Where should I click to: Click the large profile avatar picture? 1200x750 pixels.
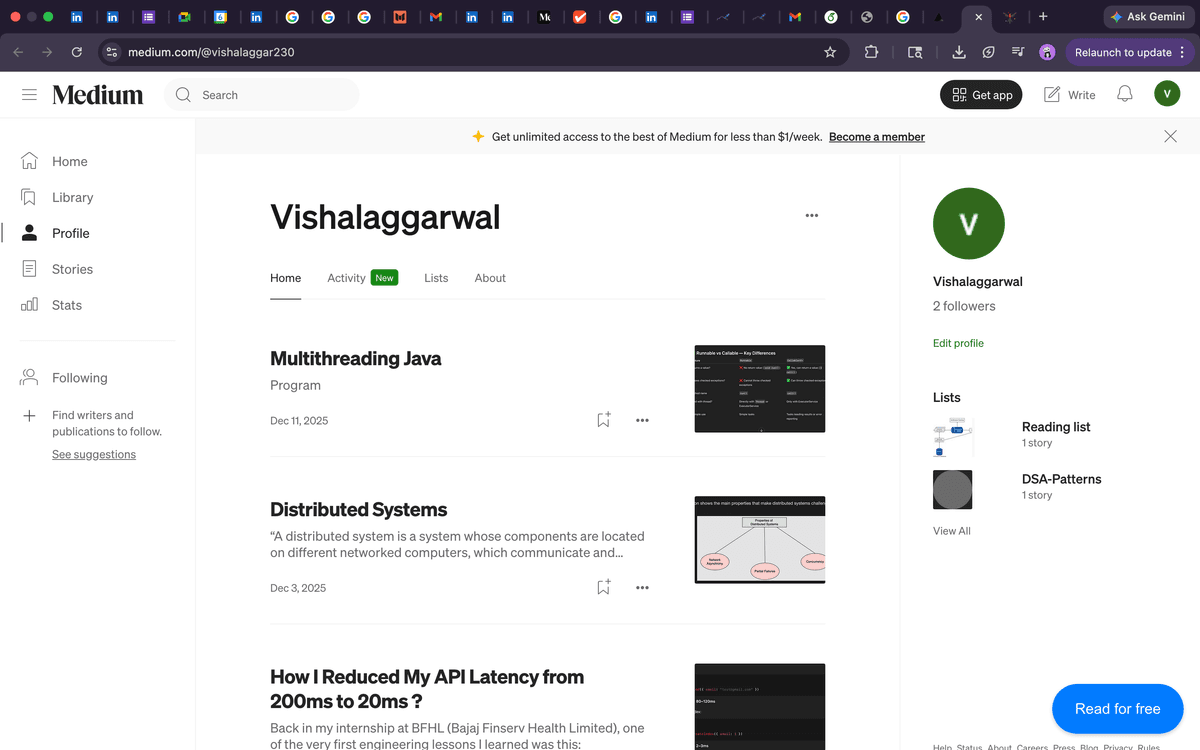coord(969,224)
